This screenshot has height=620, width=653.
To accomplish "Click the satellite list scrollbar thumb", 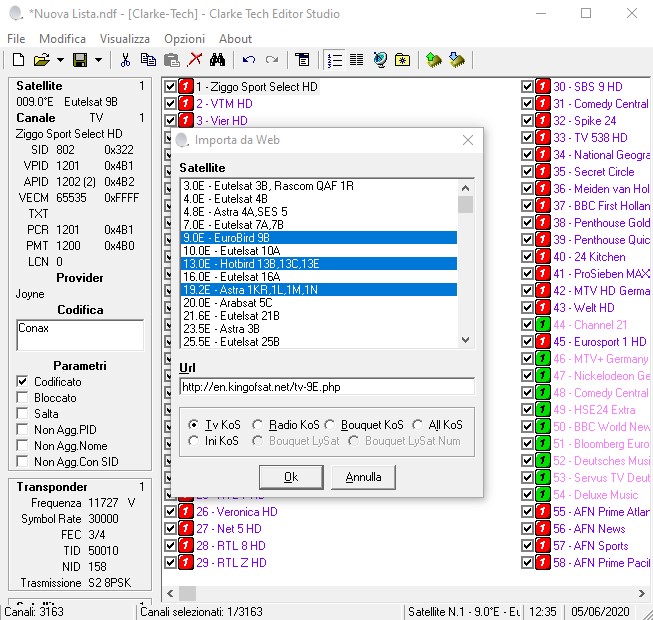I will point(466,204).
